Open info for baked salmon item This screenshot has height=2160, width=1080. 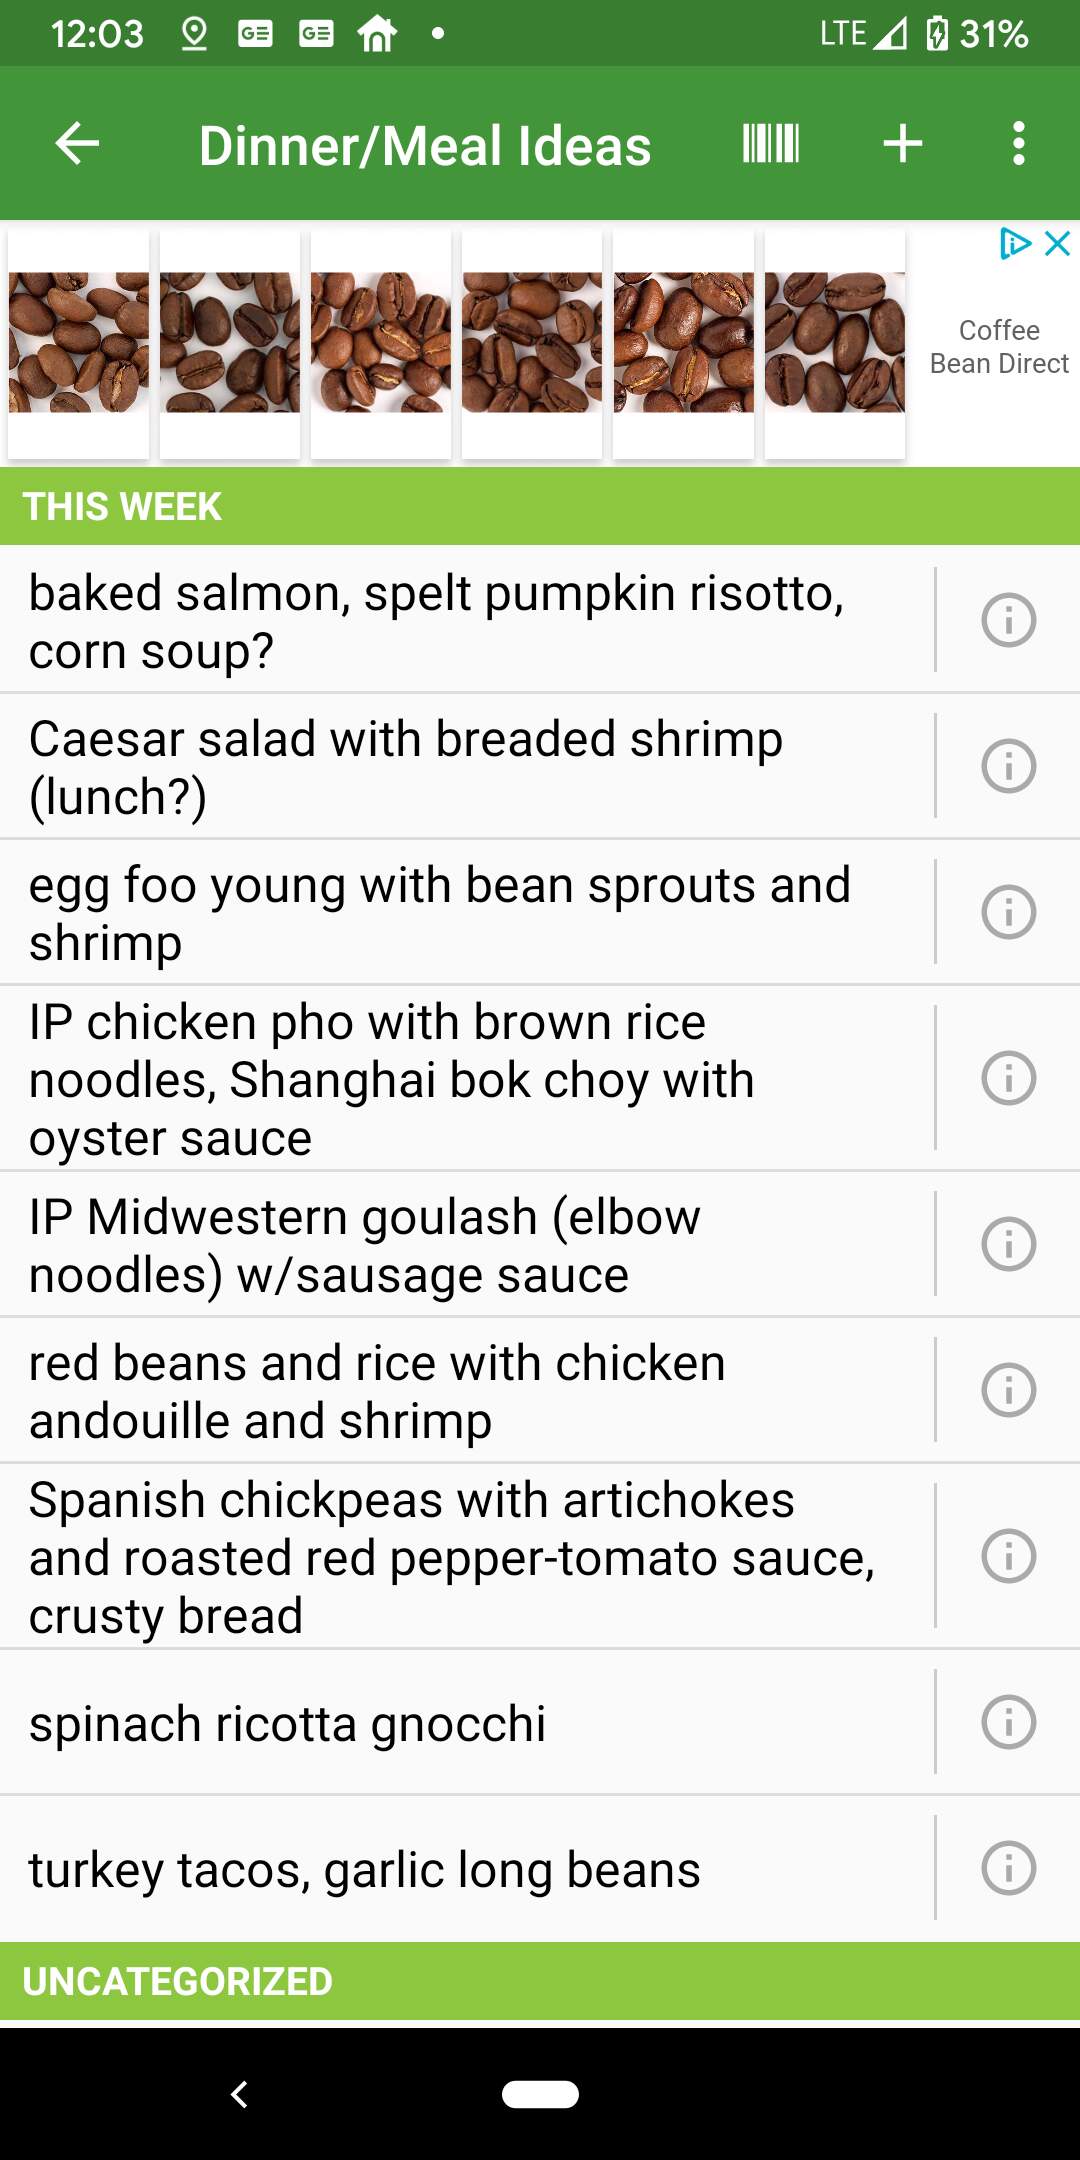[1008, 620]
